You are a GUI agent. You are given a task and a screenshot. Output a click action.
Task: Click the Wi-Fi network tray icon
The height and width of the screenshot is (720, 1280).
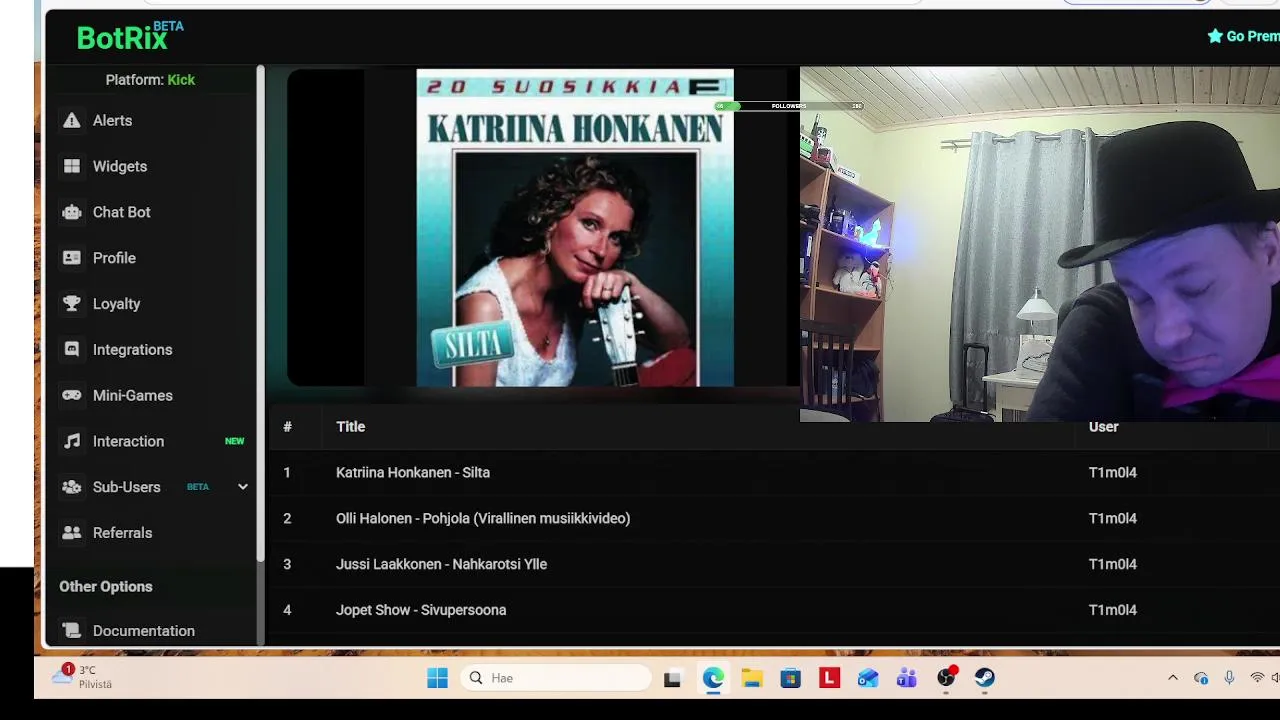tap(1257, 678)
